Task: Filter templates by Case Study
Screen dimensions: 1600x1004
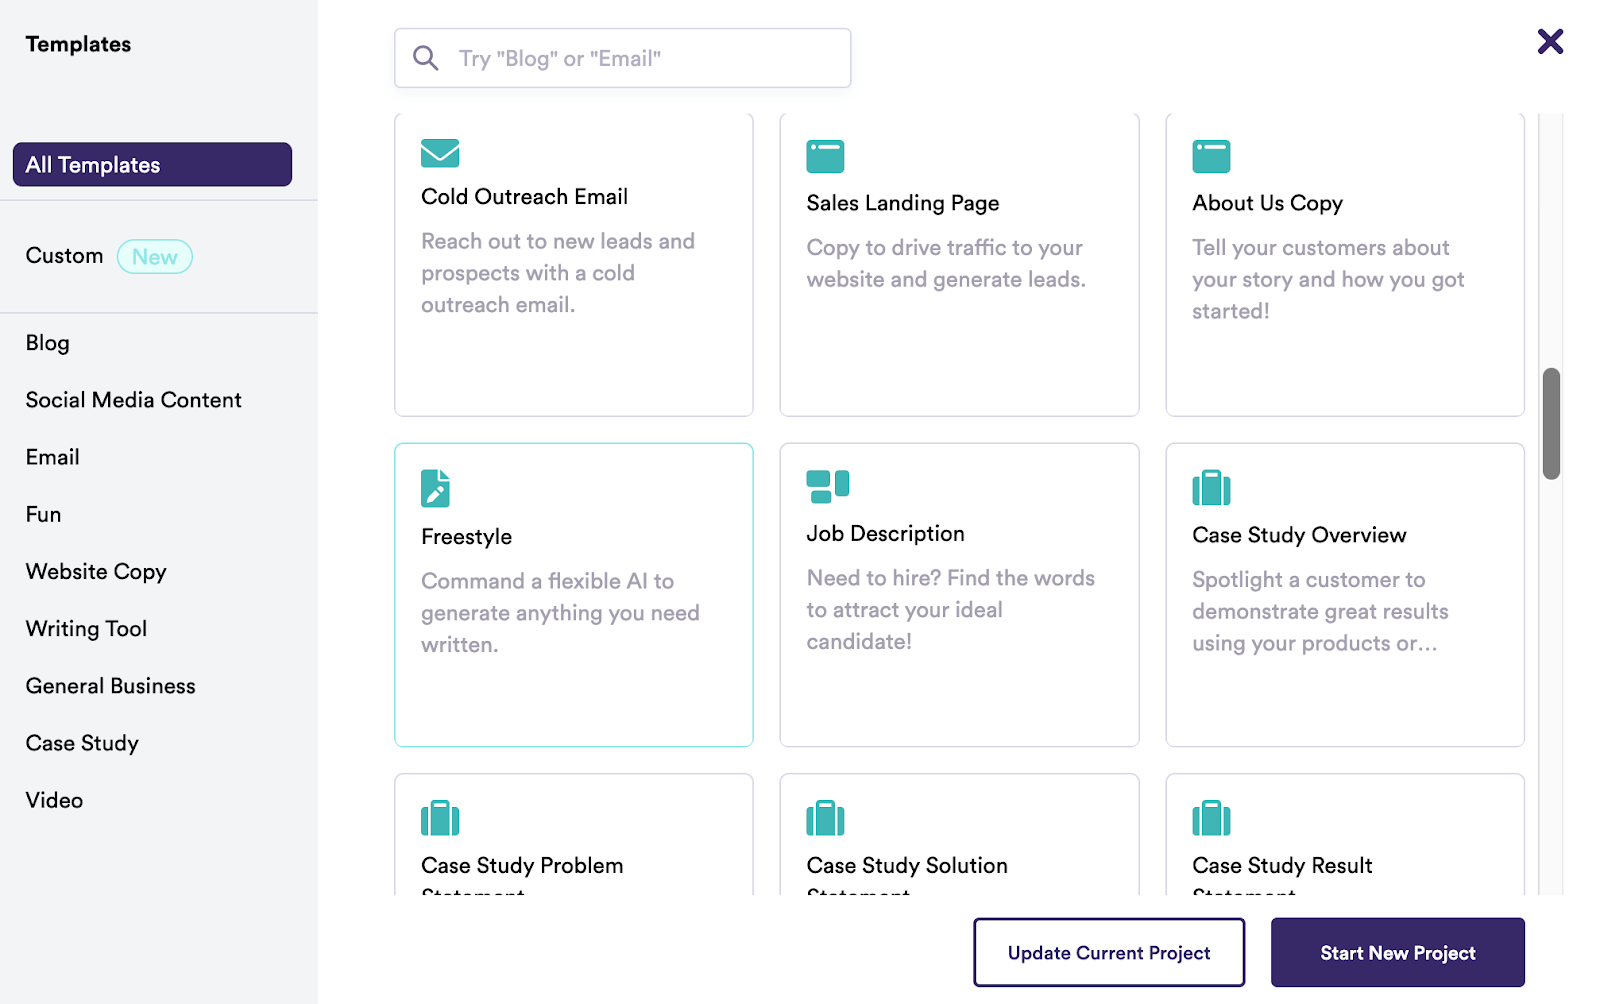Action: tap(82, 743)
